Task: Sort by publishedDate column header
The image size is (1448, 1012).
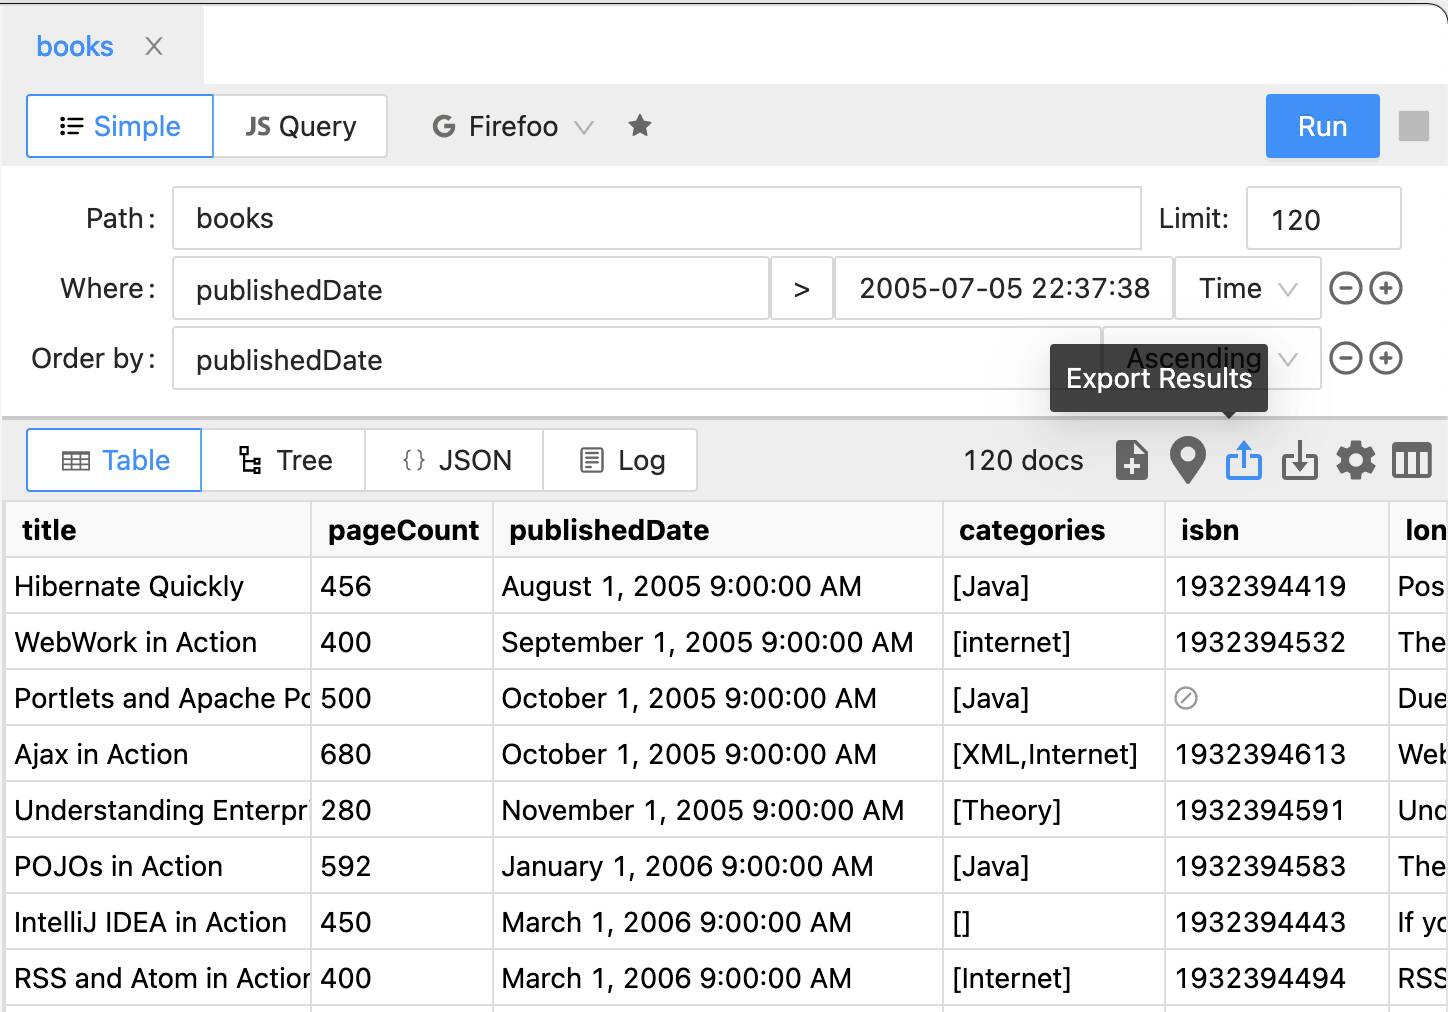Action: click(718, 530)
